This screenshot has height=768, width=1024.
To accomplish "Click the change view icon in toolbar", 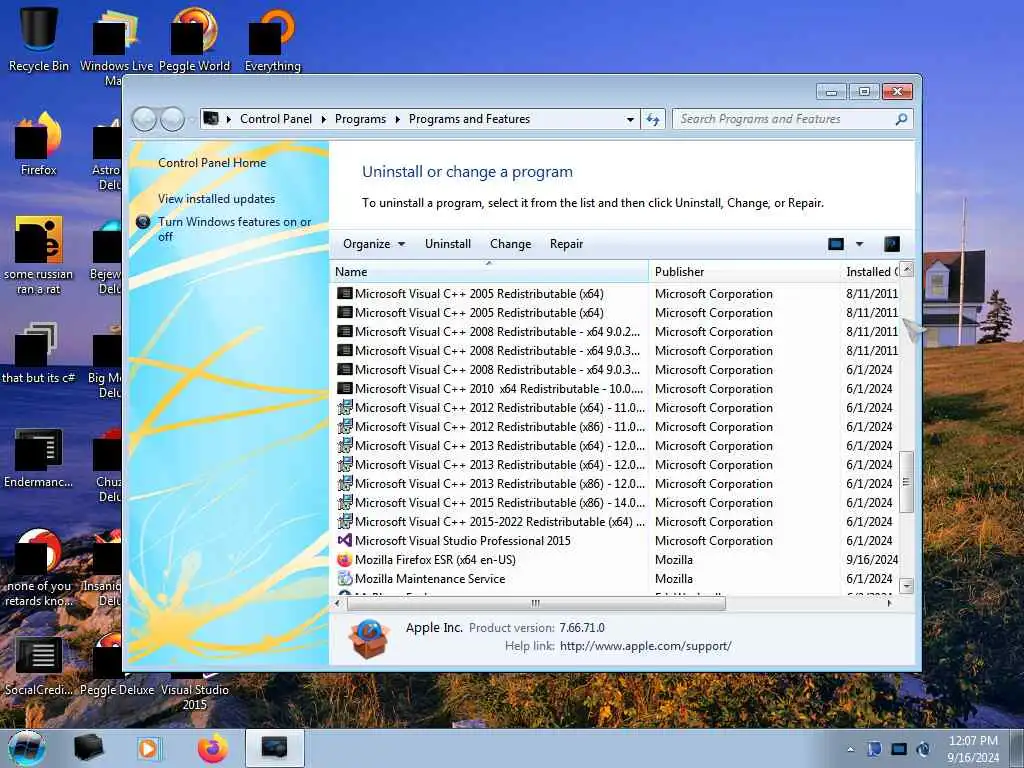I will click(x=836, y=244).
